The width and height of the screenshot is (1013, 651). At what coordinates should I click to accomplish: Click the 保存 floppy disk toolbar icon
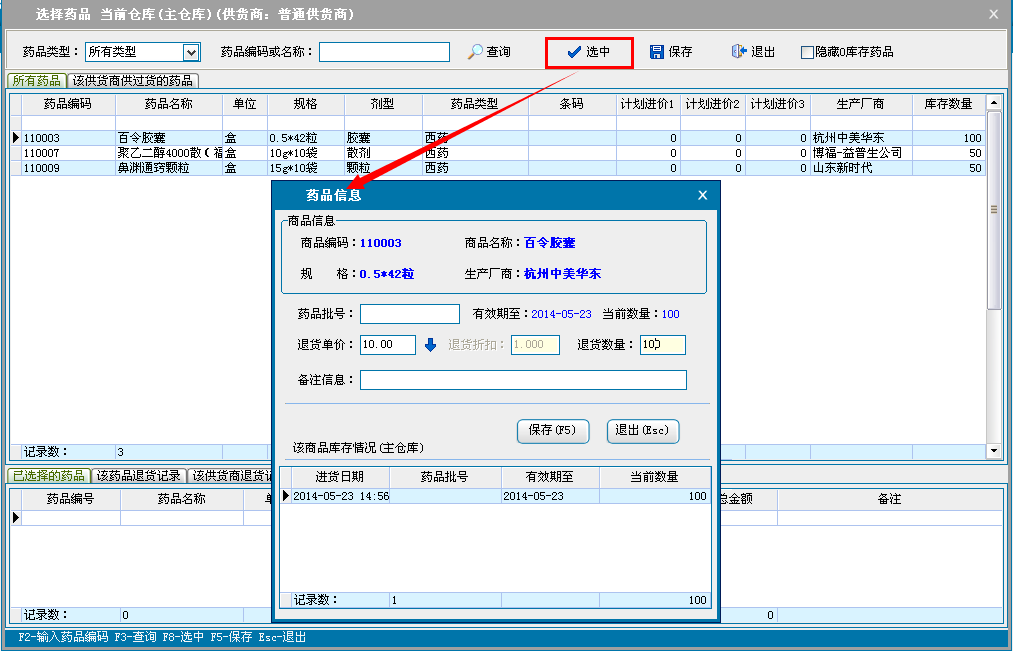pos(657,52)
